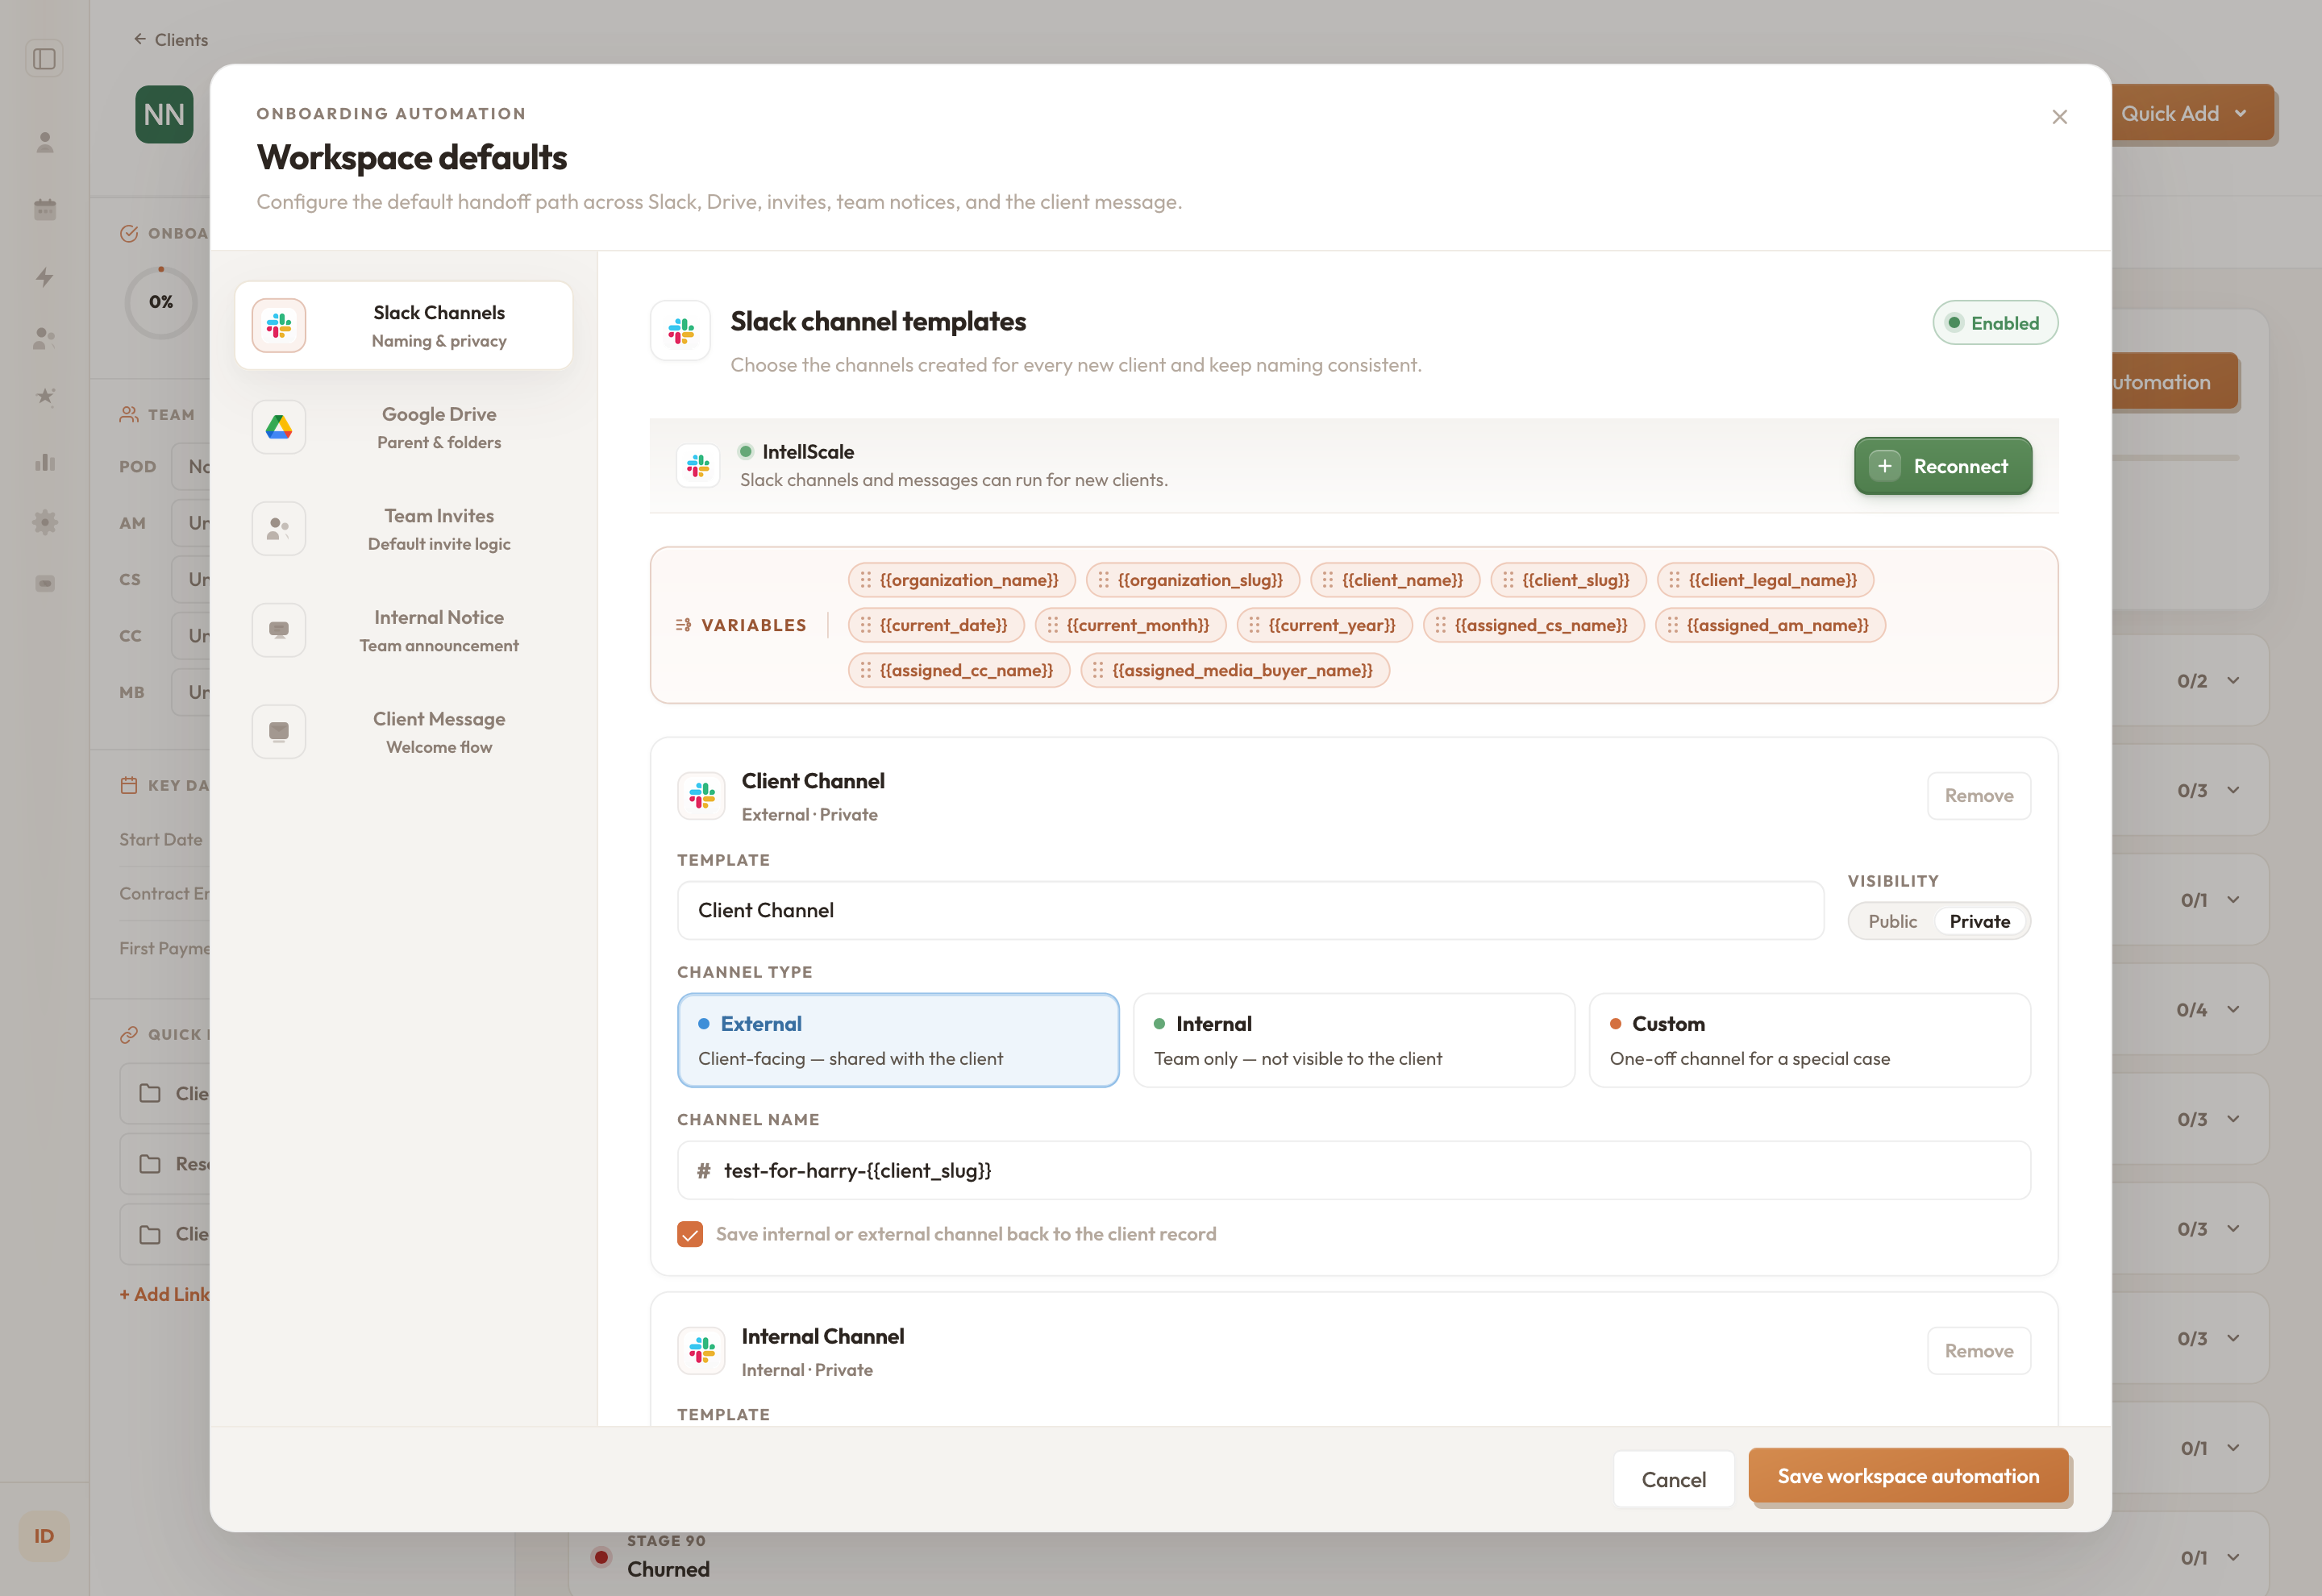
Task: Set visibility to Private
Action: (x=1979, y=921)
